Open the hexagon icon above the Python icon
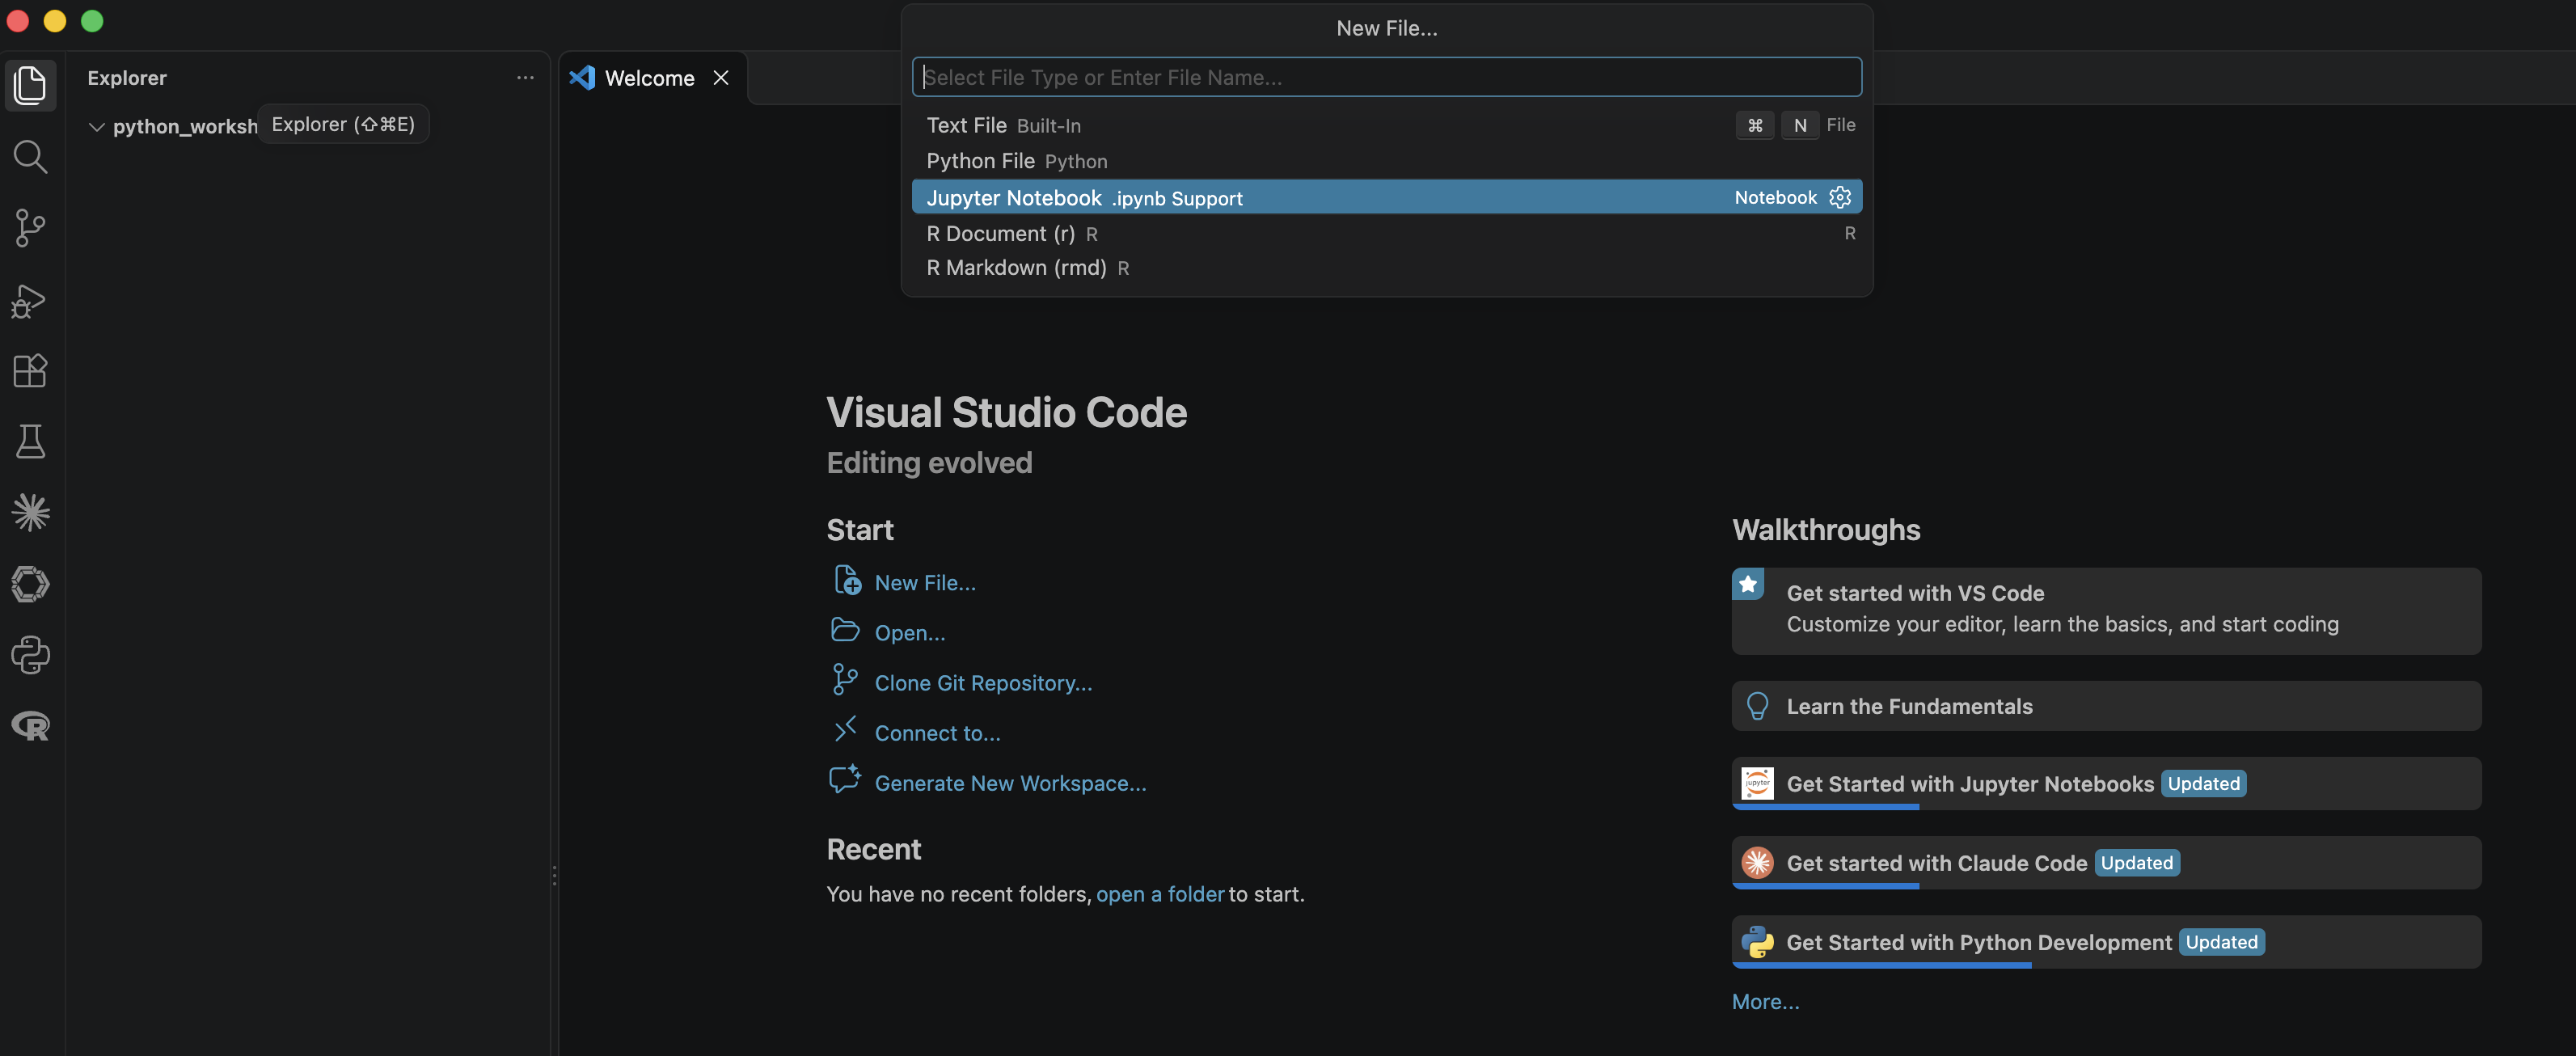Screen dimensions: 2576x1056 click(x=30, y=584)
